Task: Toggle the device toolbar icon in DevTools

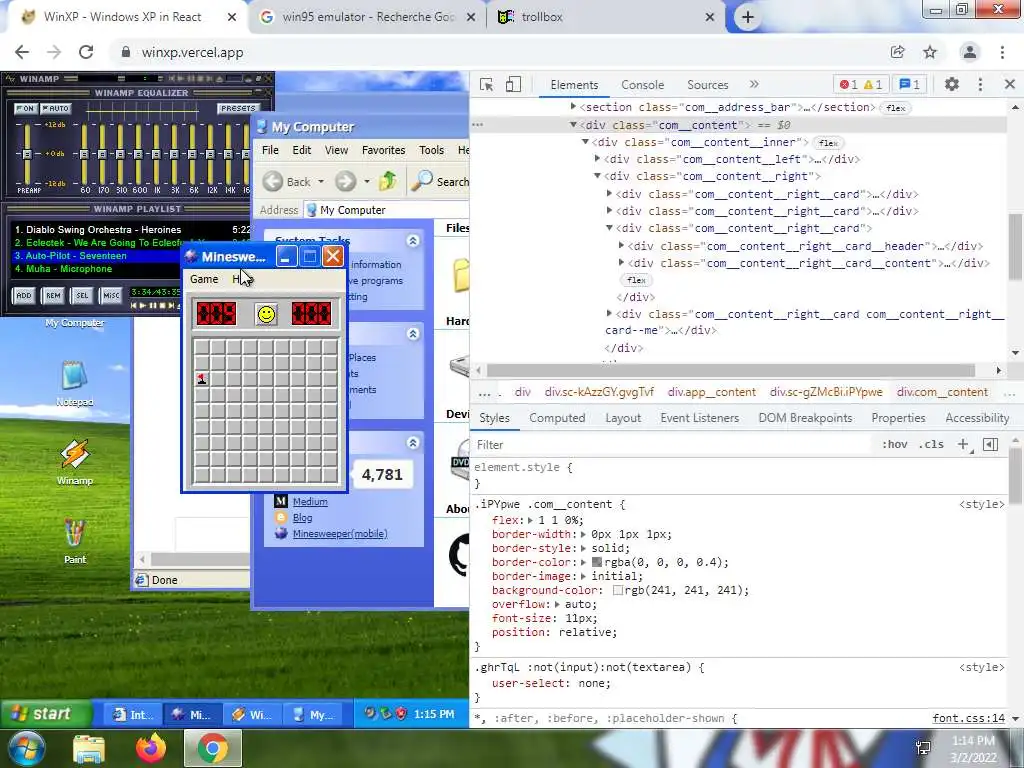Action: click(x=513, y=84)
